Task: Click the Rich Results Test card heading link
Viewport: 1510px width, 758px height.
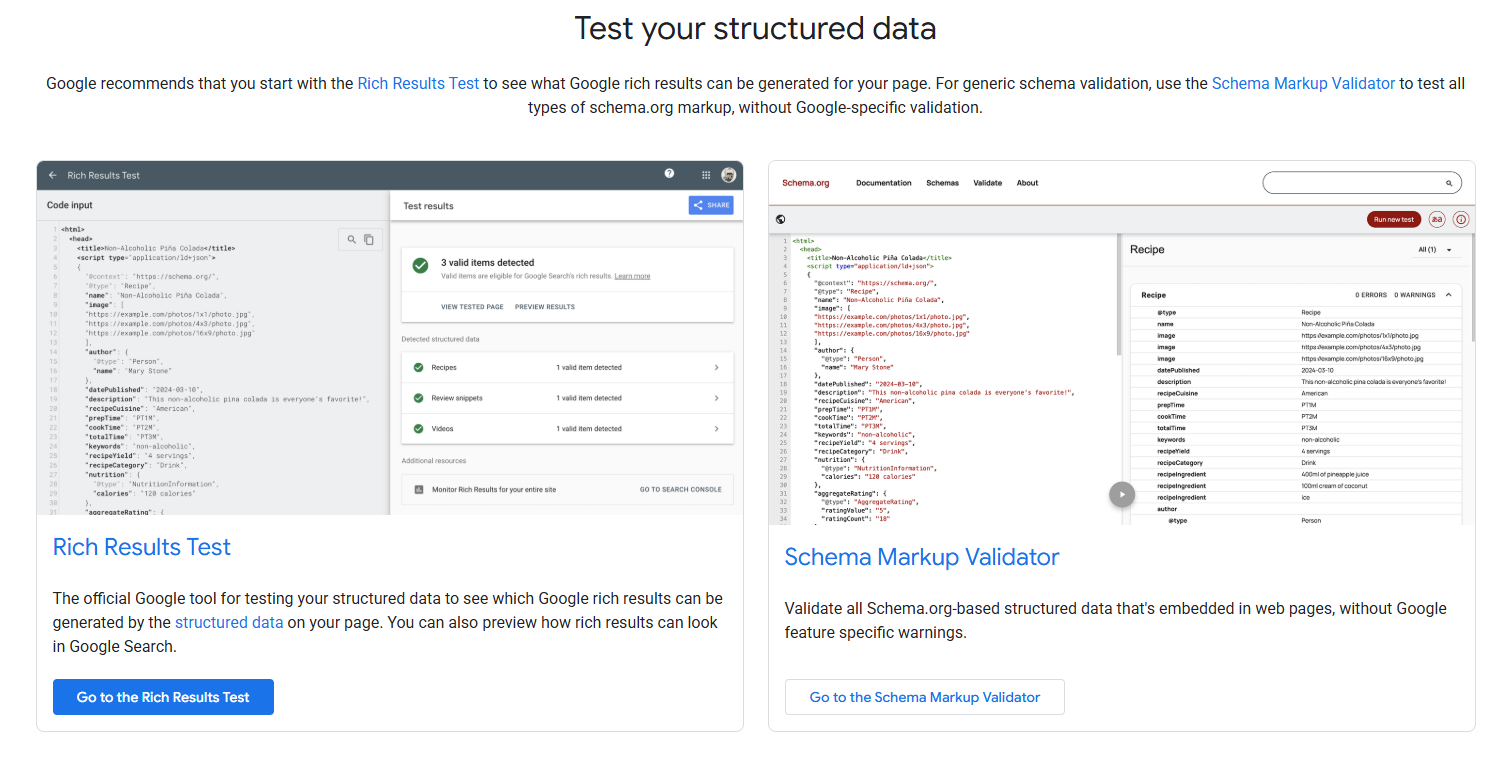Action: (142, 547)
